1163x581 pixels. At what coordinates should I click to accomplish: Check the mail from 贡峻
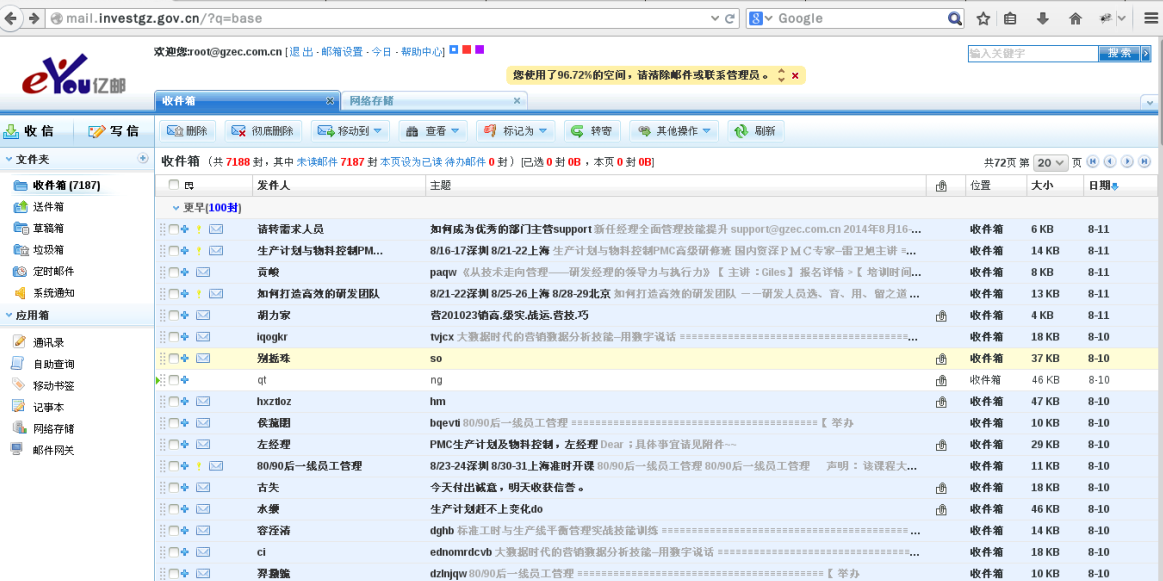click(174, 272)
